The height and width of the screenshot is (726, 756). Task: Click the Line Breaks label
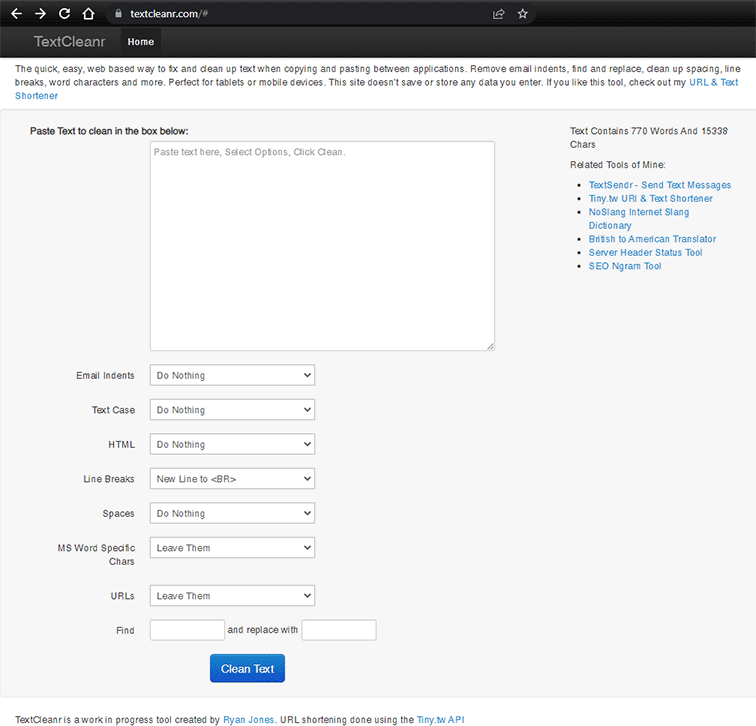click(108, 479)
